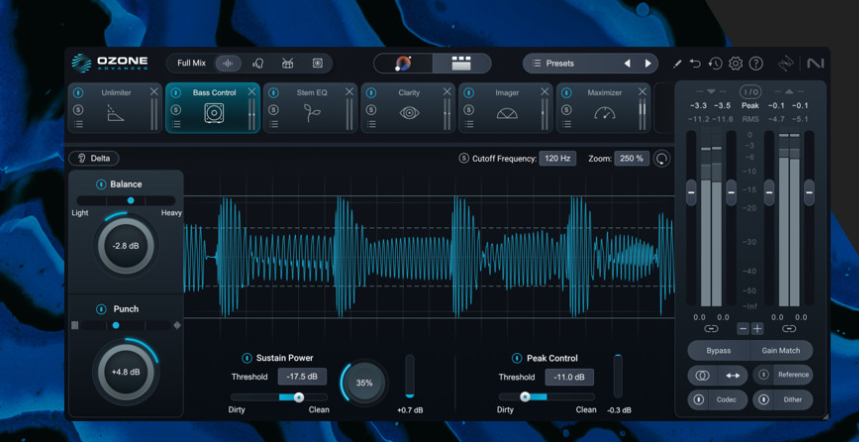Select the bass speaker focus icon
The image size is (859, 442).
pyautogui.click(x=318, y=64)
